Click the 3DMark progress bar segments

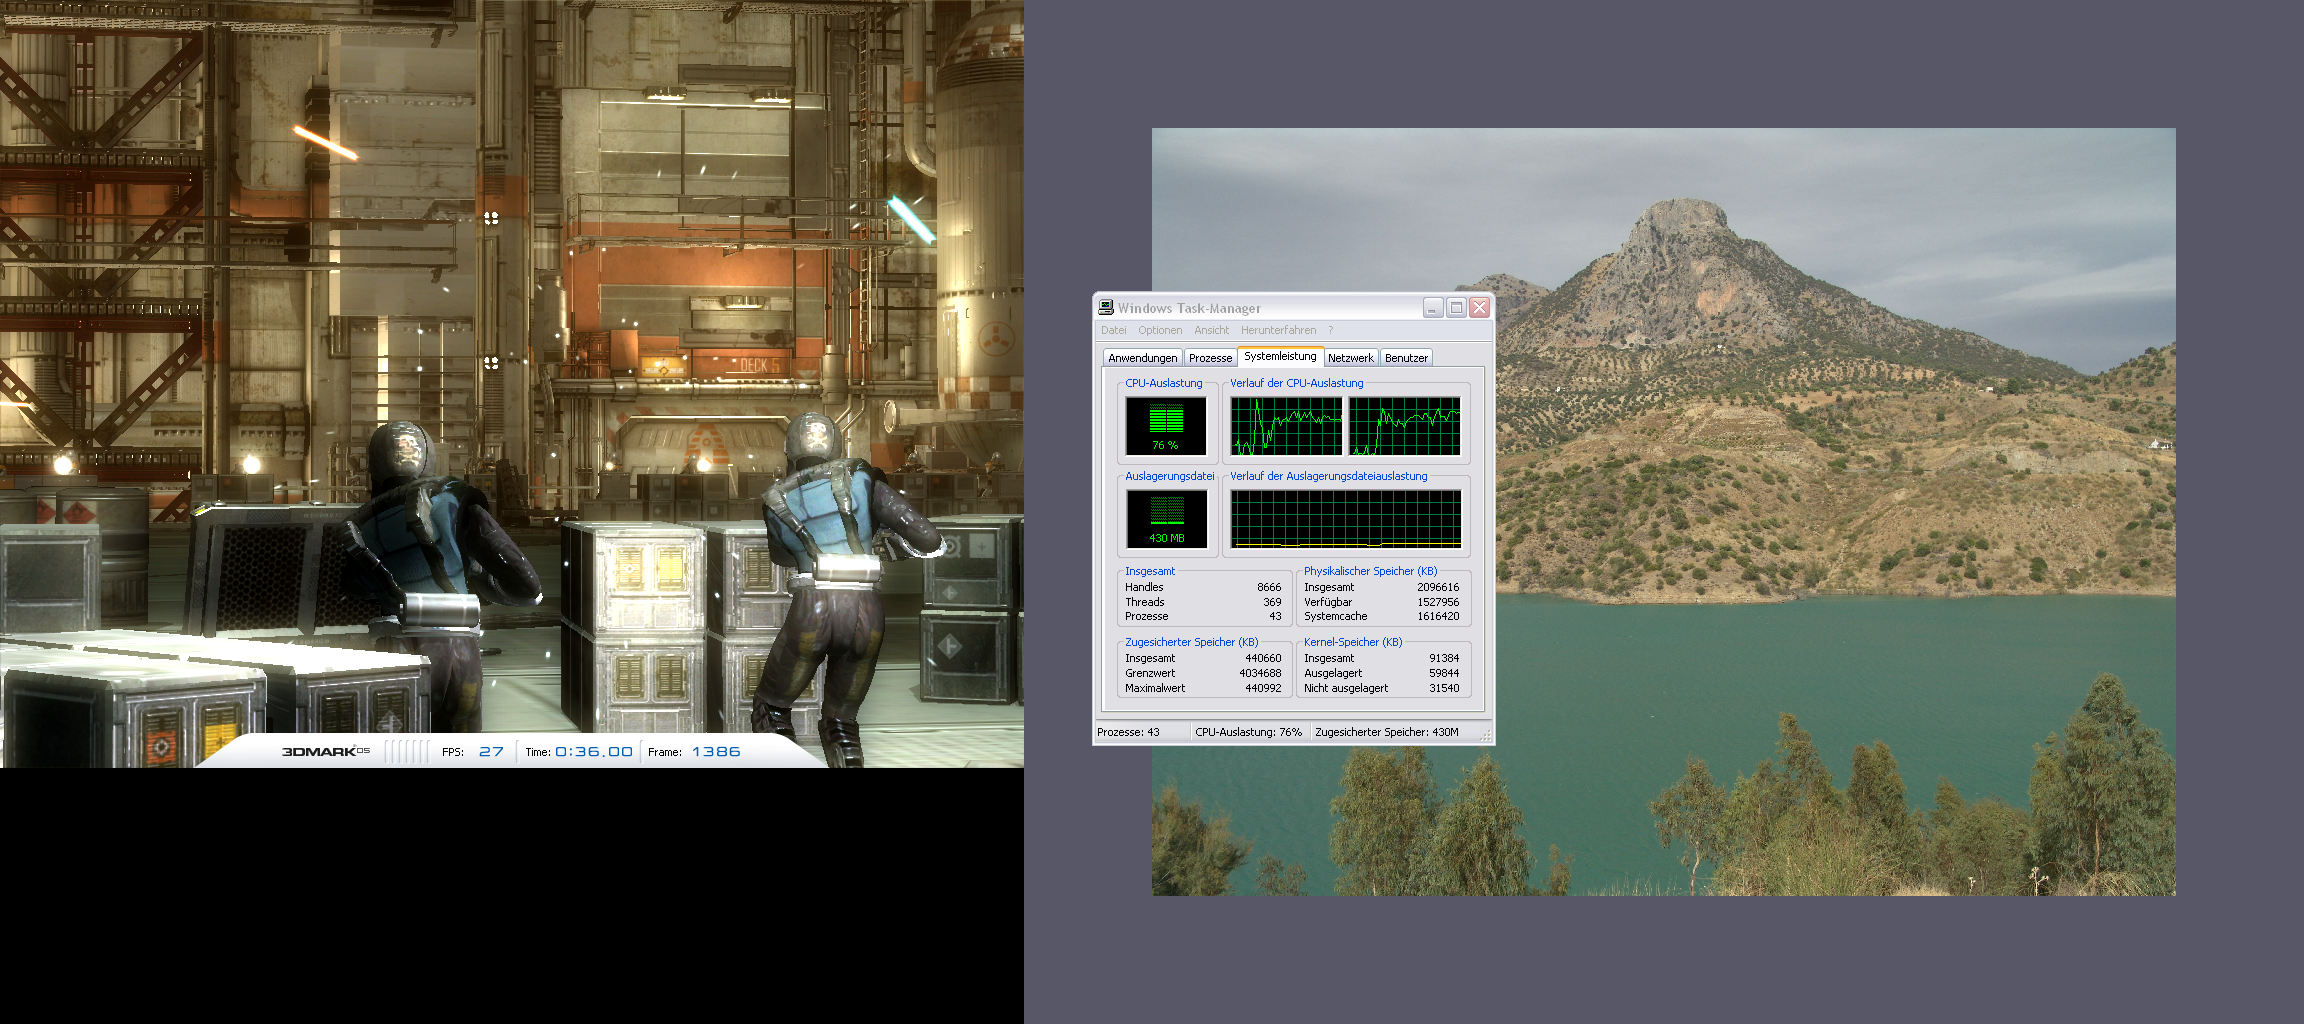click(x=406, y=751)
